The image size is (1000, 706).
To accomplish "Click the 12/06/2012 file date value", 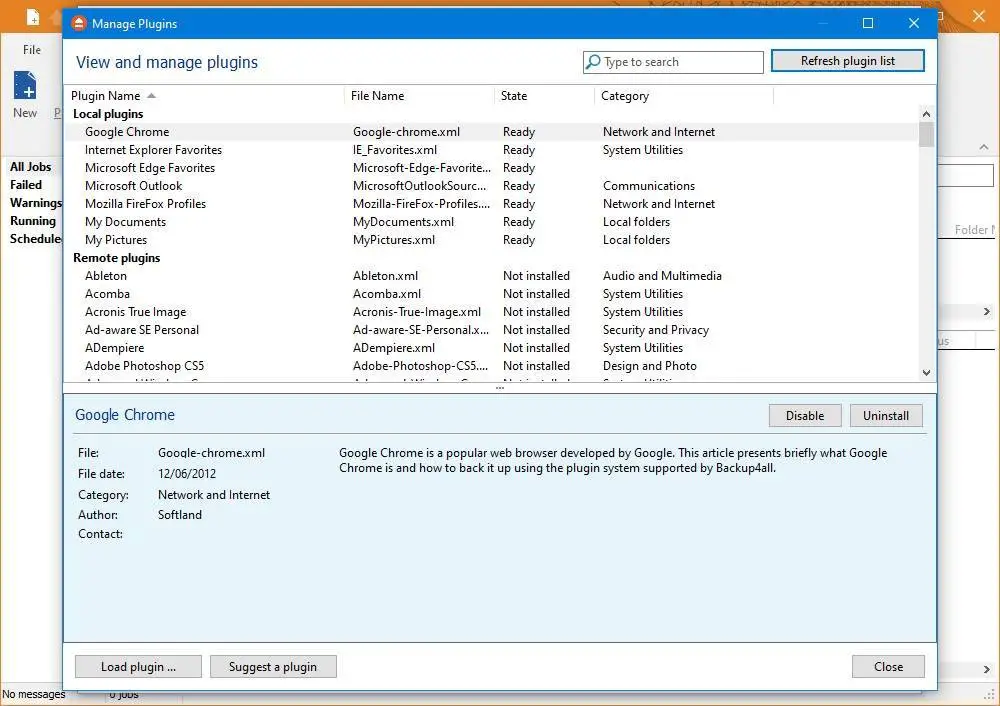I will 187,474.
